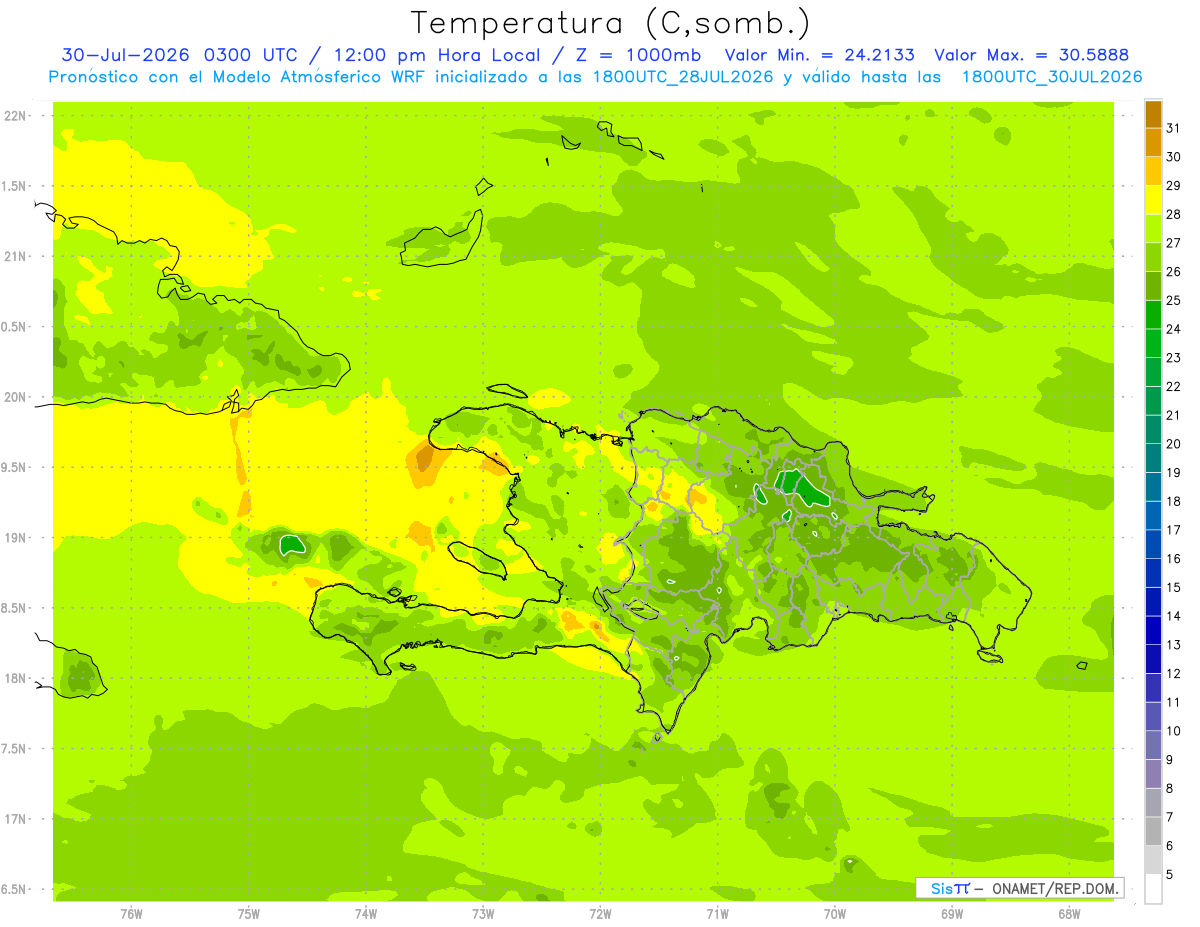
Task: Click the latitude axis label "22N"
Action: click(x=16, y=116)
